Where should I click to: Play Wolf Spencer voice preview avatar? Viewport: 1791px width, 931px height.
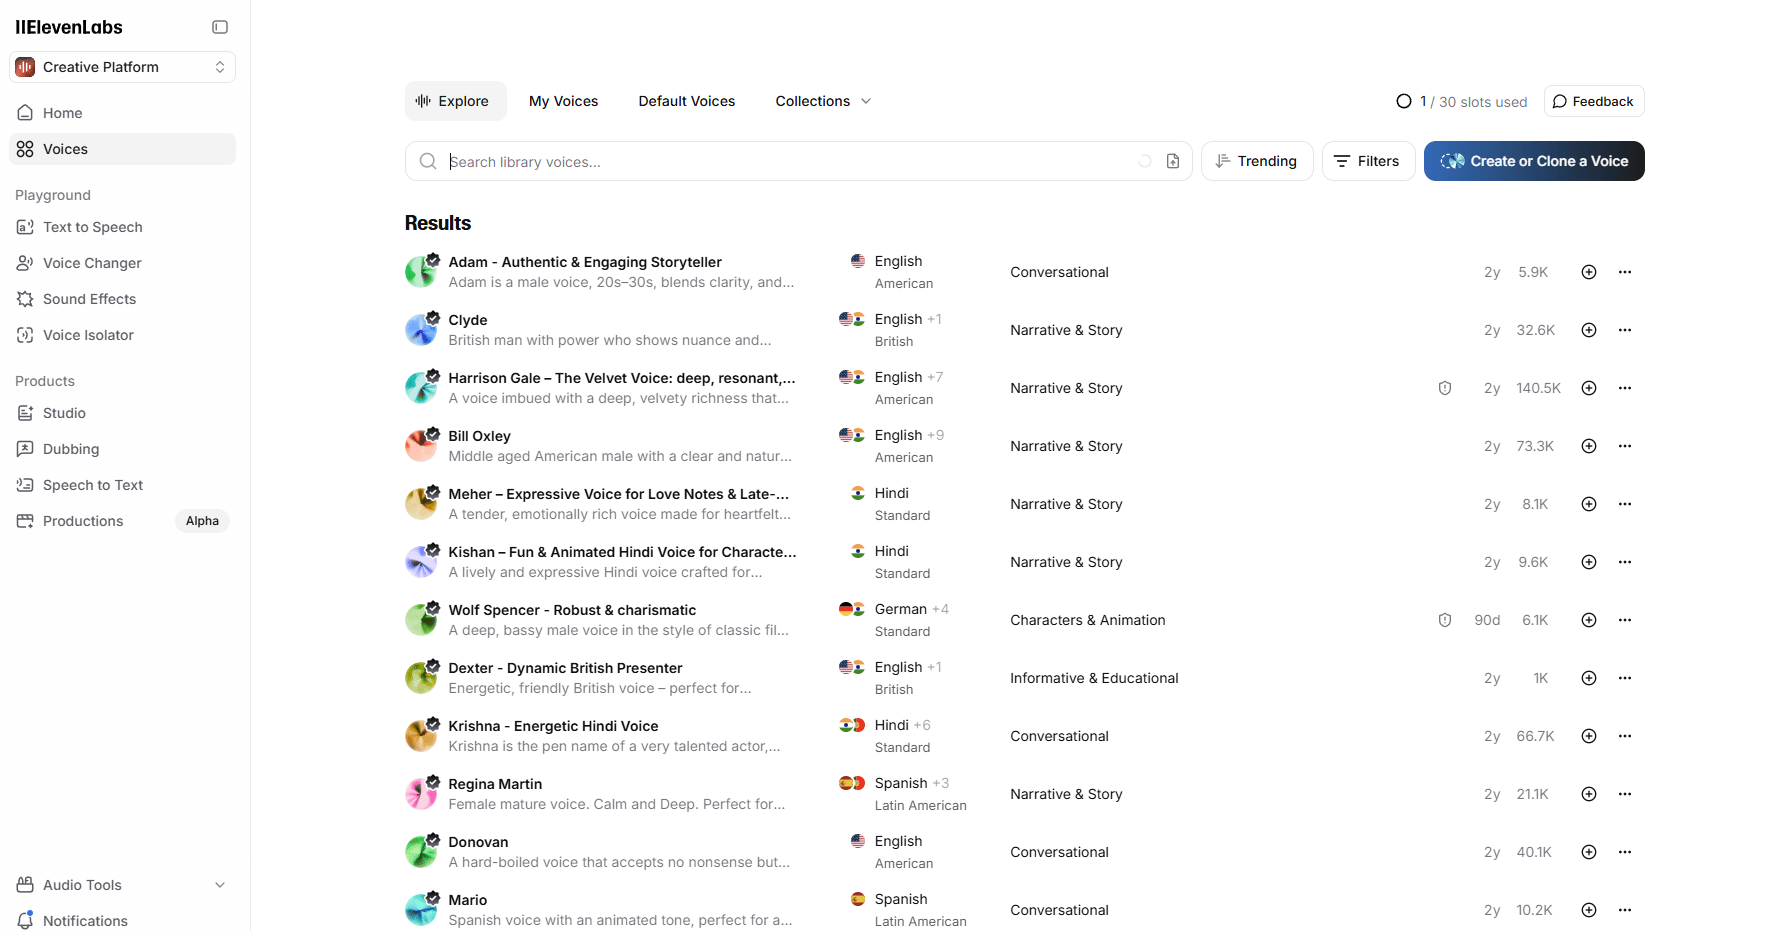(x=421, y=620)
